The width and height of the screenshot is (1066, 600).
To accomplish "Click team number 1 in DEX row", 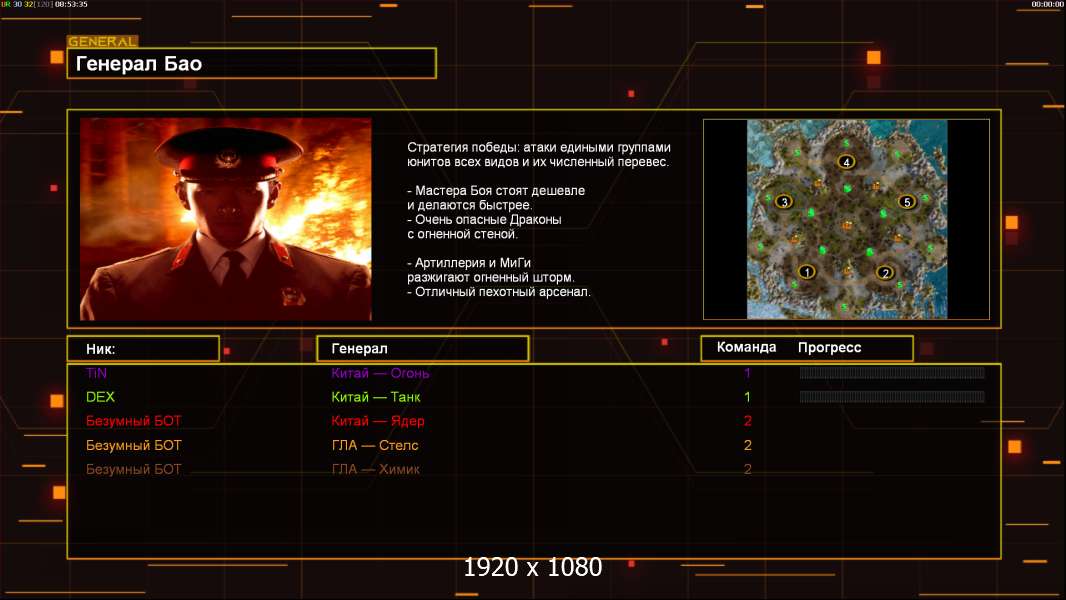I will 747,397.
